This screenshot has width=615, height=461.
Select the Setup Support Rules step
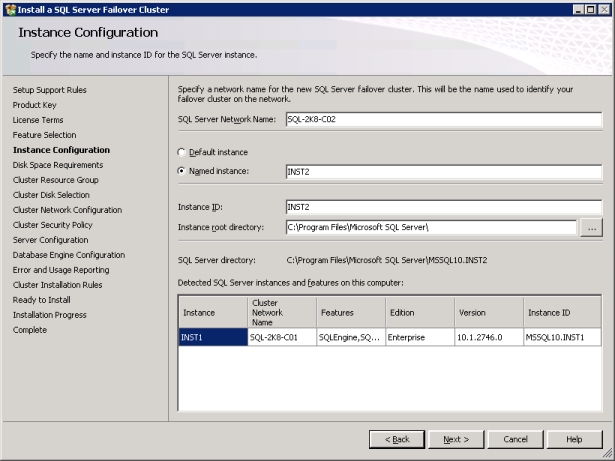tap(49, 90)
